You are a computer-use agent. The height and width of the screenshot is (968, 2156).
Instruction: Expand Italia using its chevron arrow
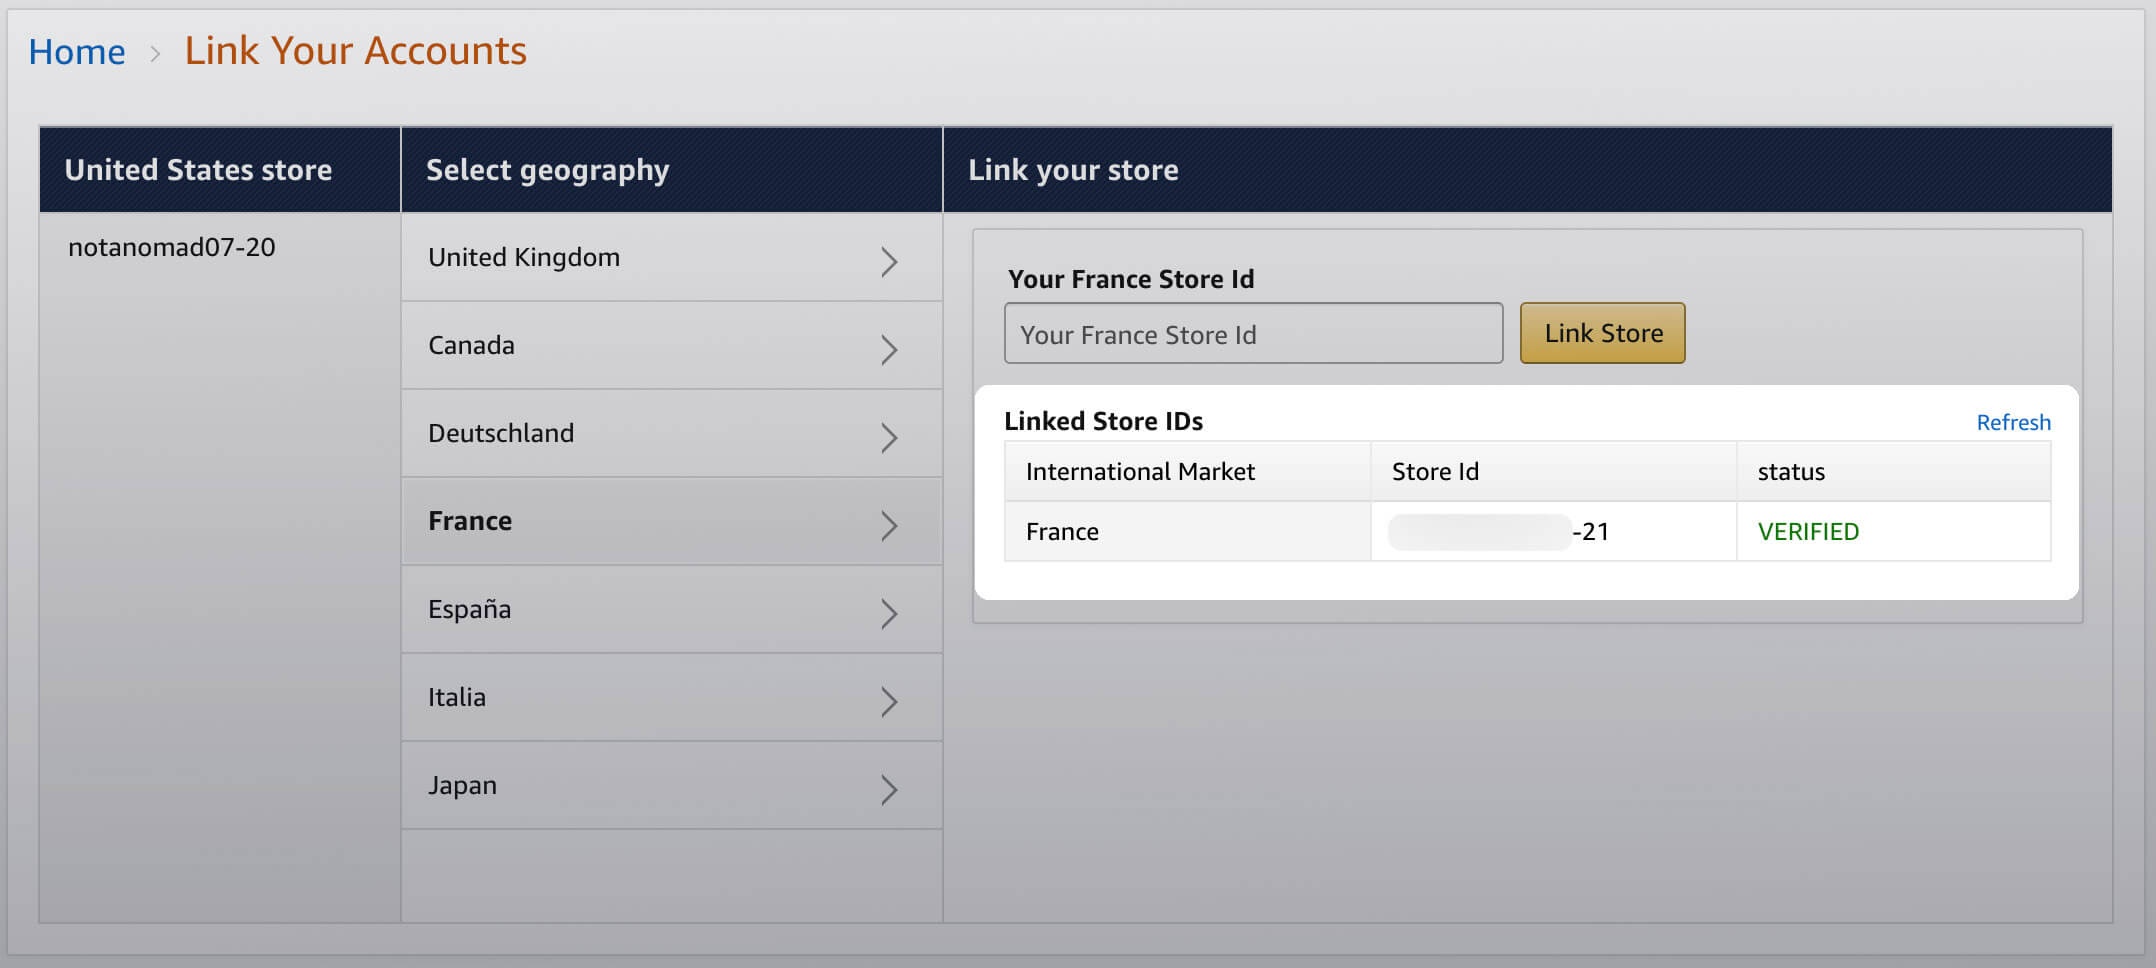point(888,701)
